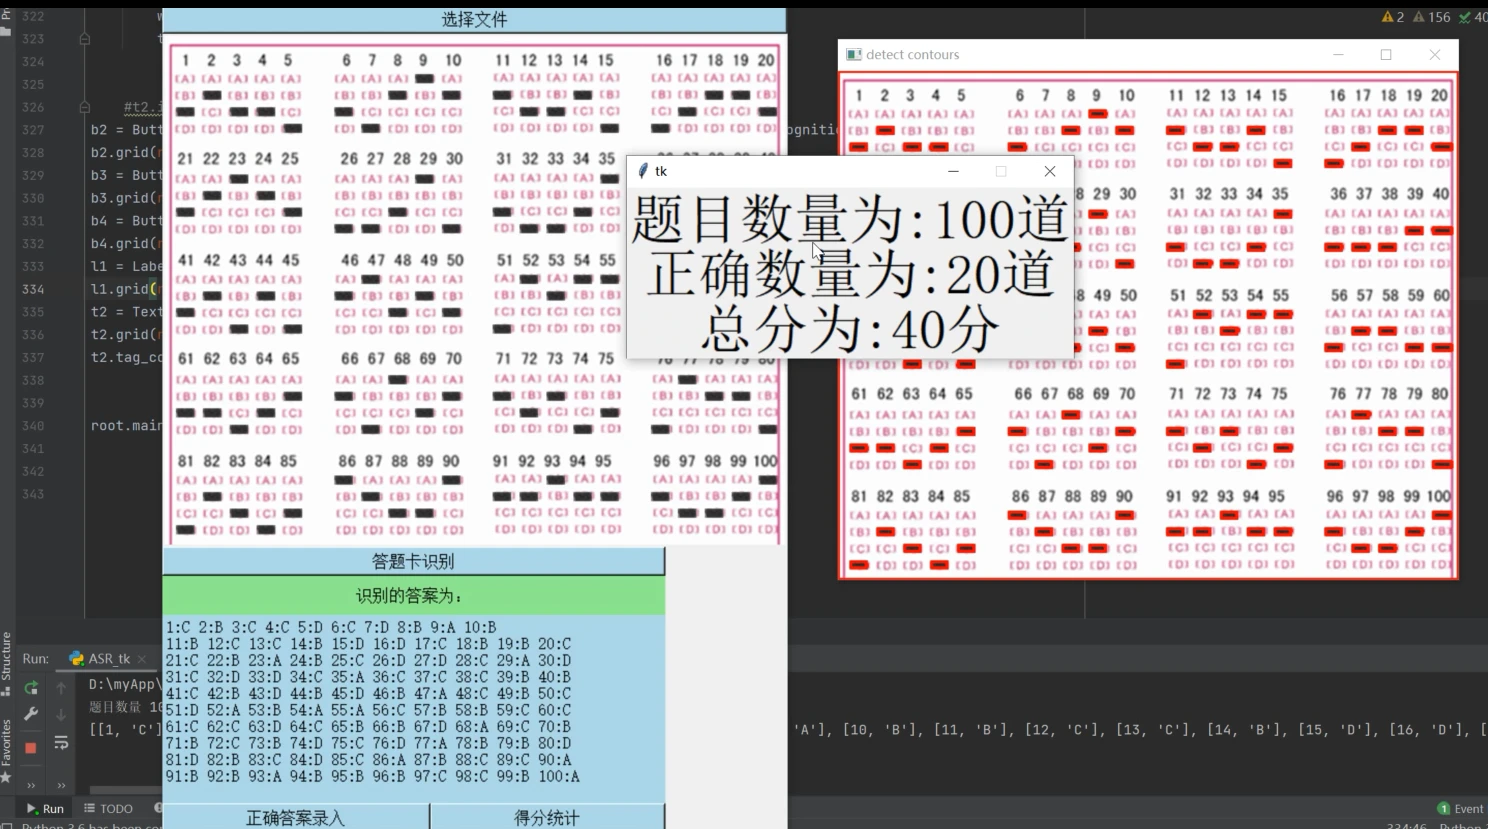Open the Event notification indicator
Viewport: 1488px width, 829px height.
coord(1462,808)
